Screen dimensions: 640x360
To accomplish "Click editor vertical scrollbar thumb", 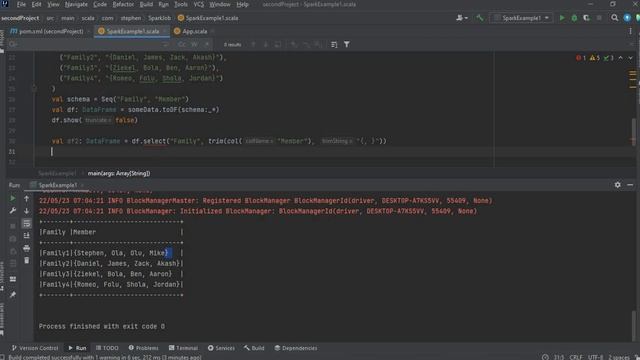I will pyautogui.click(x=633, y=131).
